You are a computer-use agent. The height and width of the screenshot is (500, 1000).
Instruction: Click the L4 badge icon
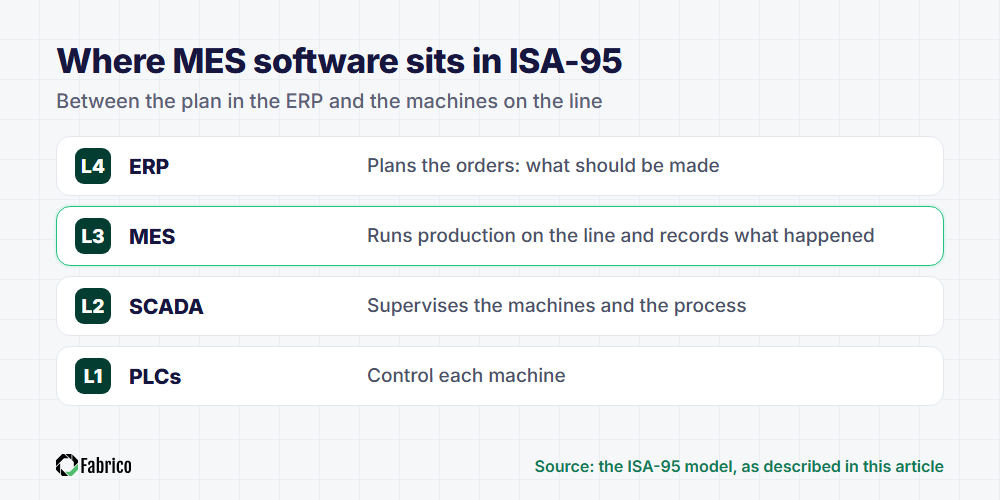click(93, 166)
